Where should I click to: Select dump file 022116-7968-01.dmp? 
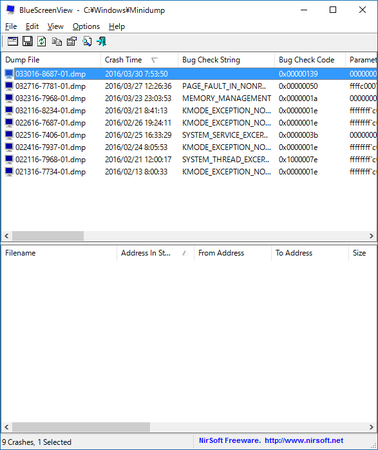(x=50, y=159)
